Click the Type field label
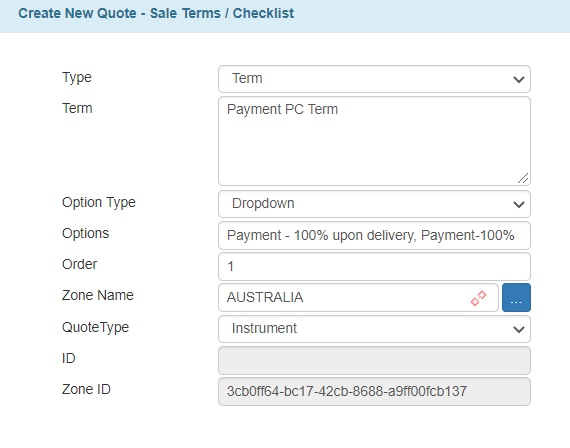Screen dimensions: 570x448 [x=77, y=77]
